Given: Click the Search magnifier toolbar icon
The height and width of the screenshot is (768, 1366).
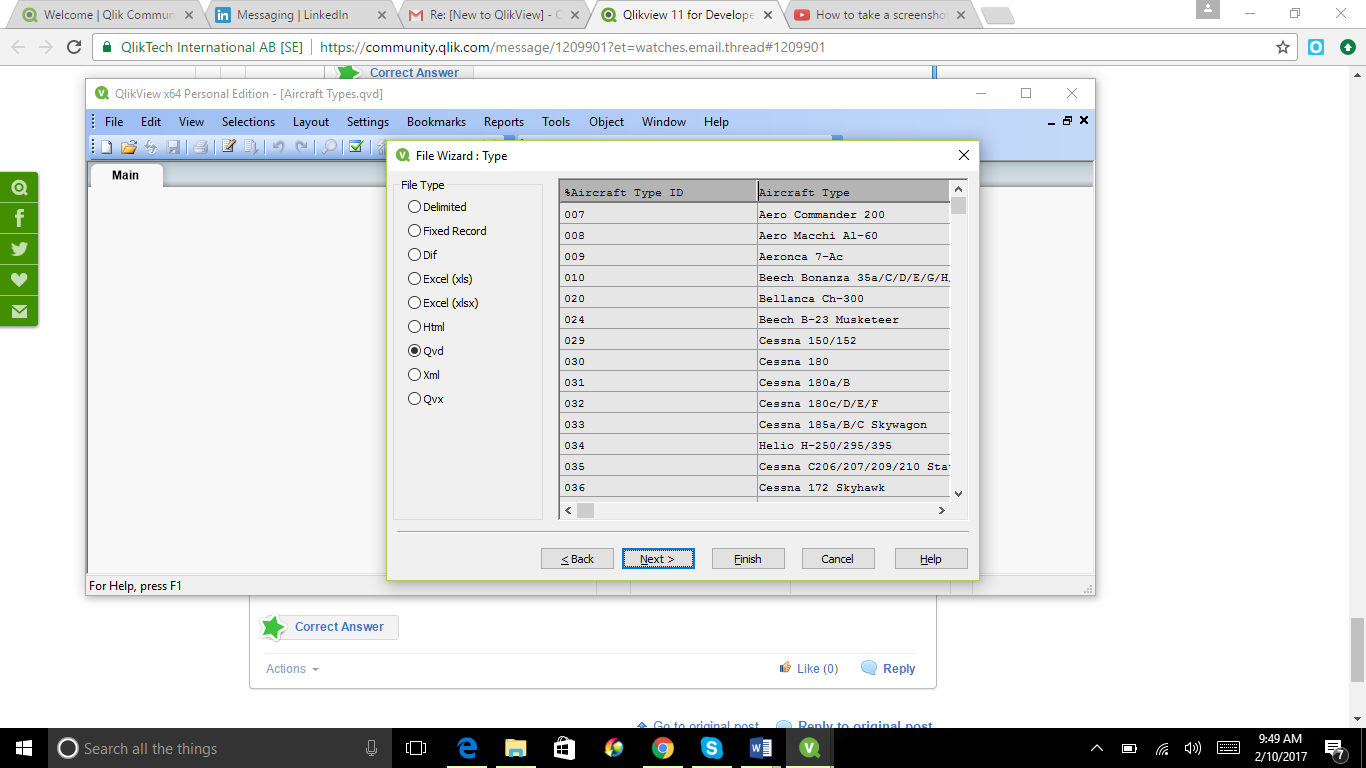Looking at the screenshot, I should (329, 147).
